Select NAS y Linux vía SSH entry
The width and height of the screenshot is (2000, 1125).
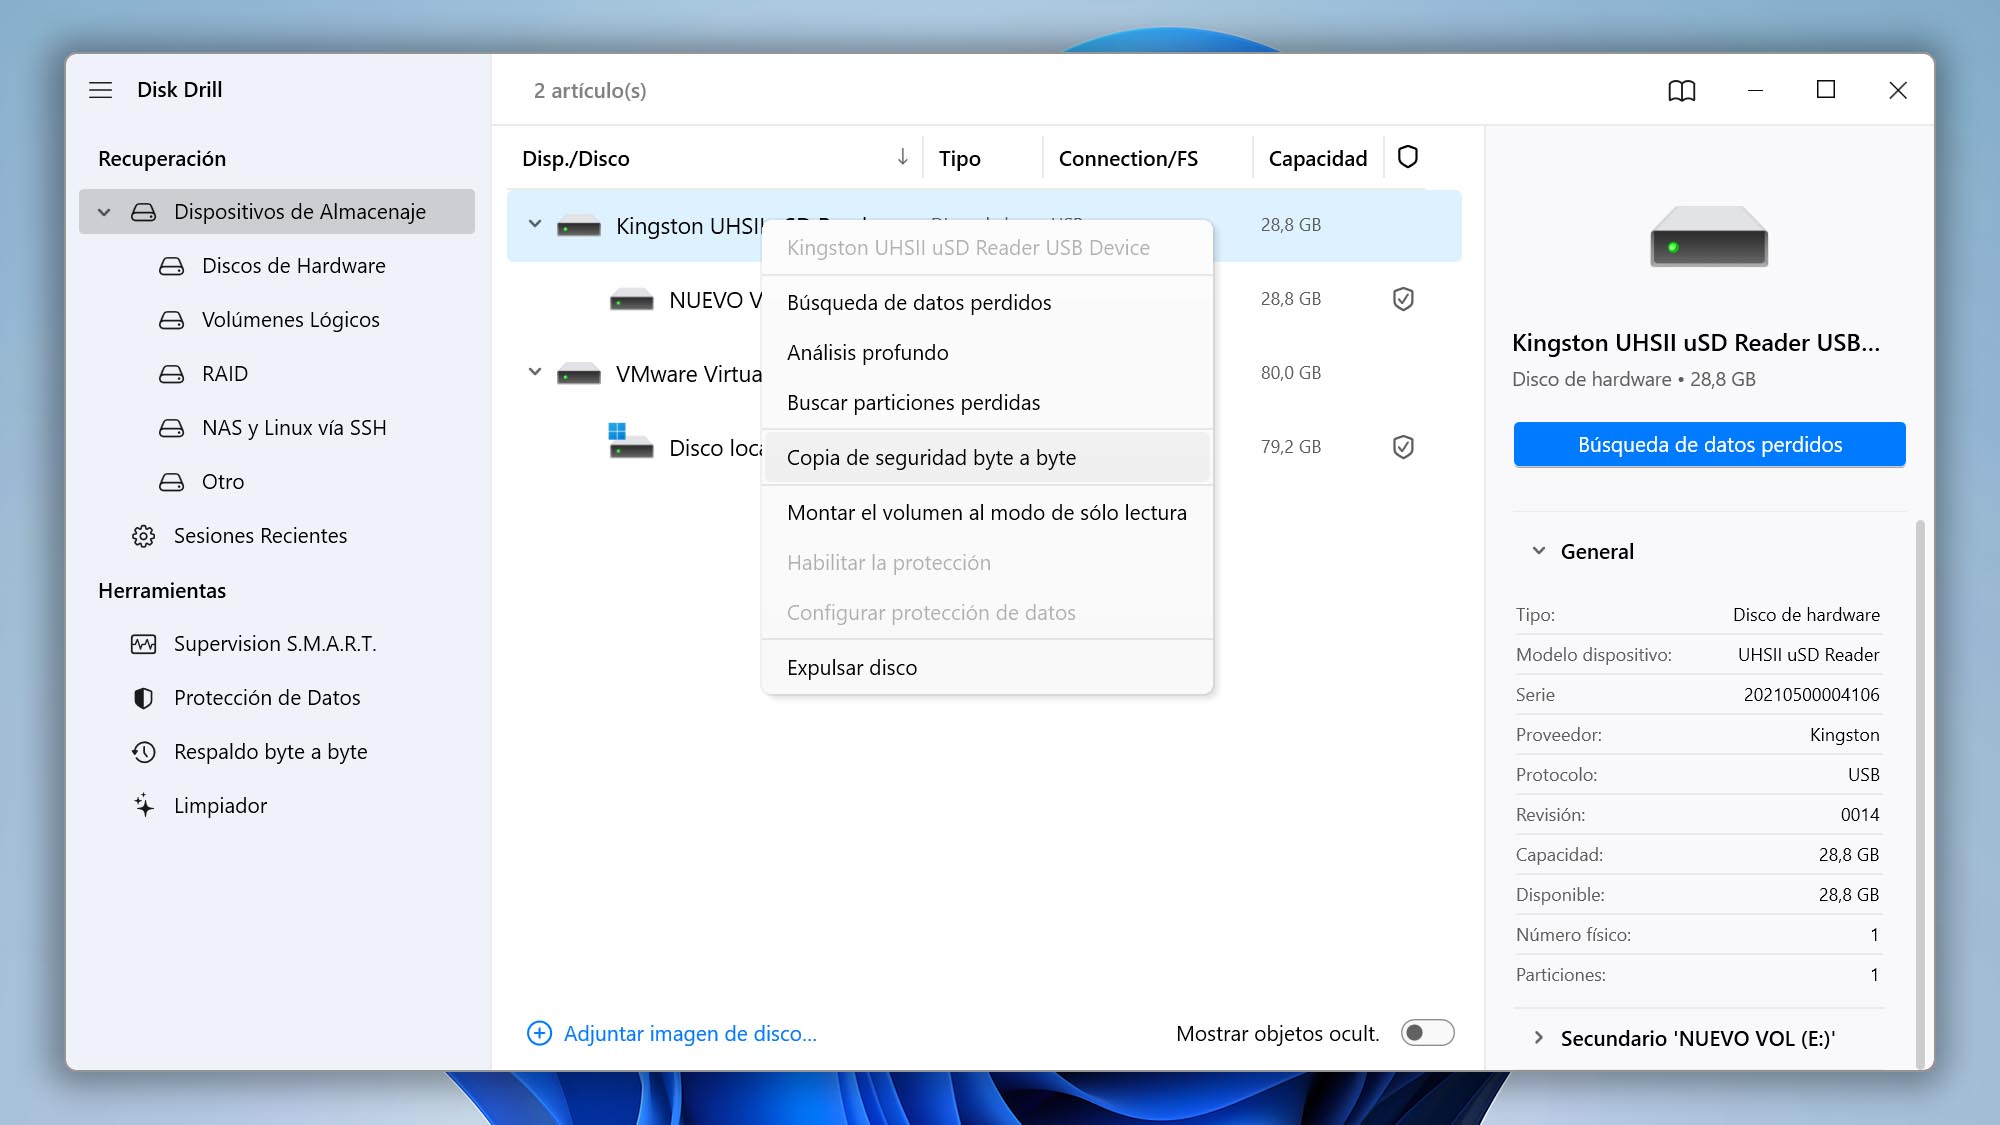point(276,428)
